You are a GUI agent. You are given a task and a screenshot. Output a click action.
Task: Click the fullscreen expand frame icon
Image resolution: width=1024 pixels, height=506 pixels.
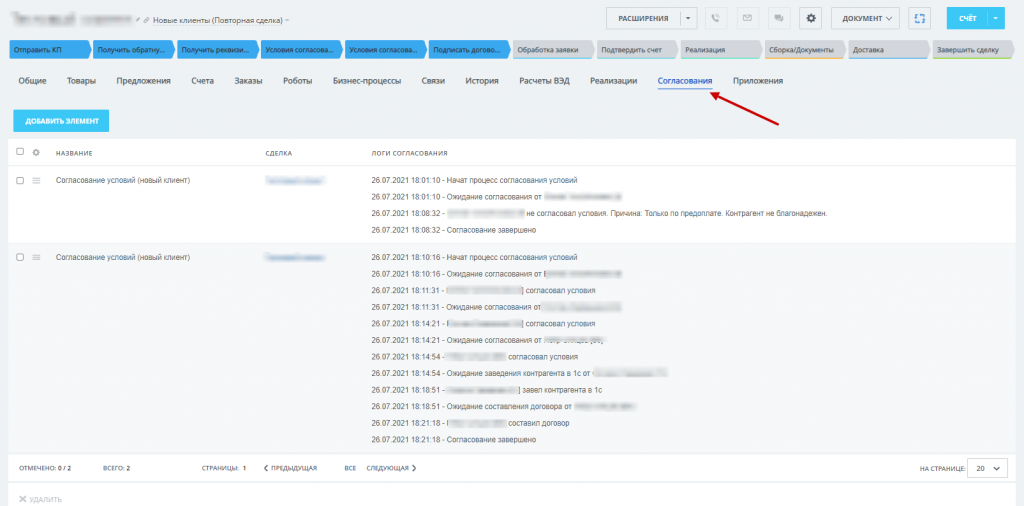click(x=921, y=18)
